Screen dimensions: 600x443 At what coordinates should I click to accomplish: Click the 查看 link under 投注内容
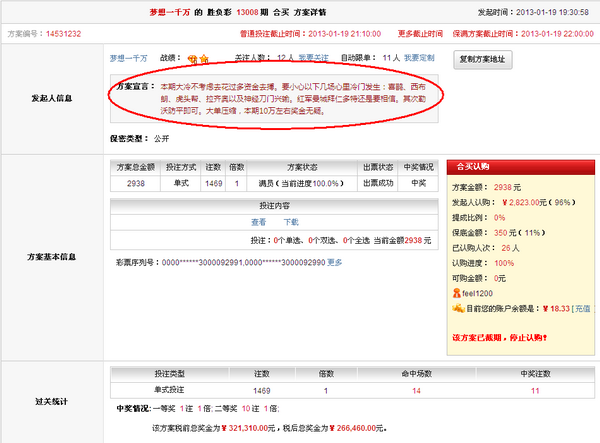coord(258,222)
